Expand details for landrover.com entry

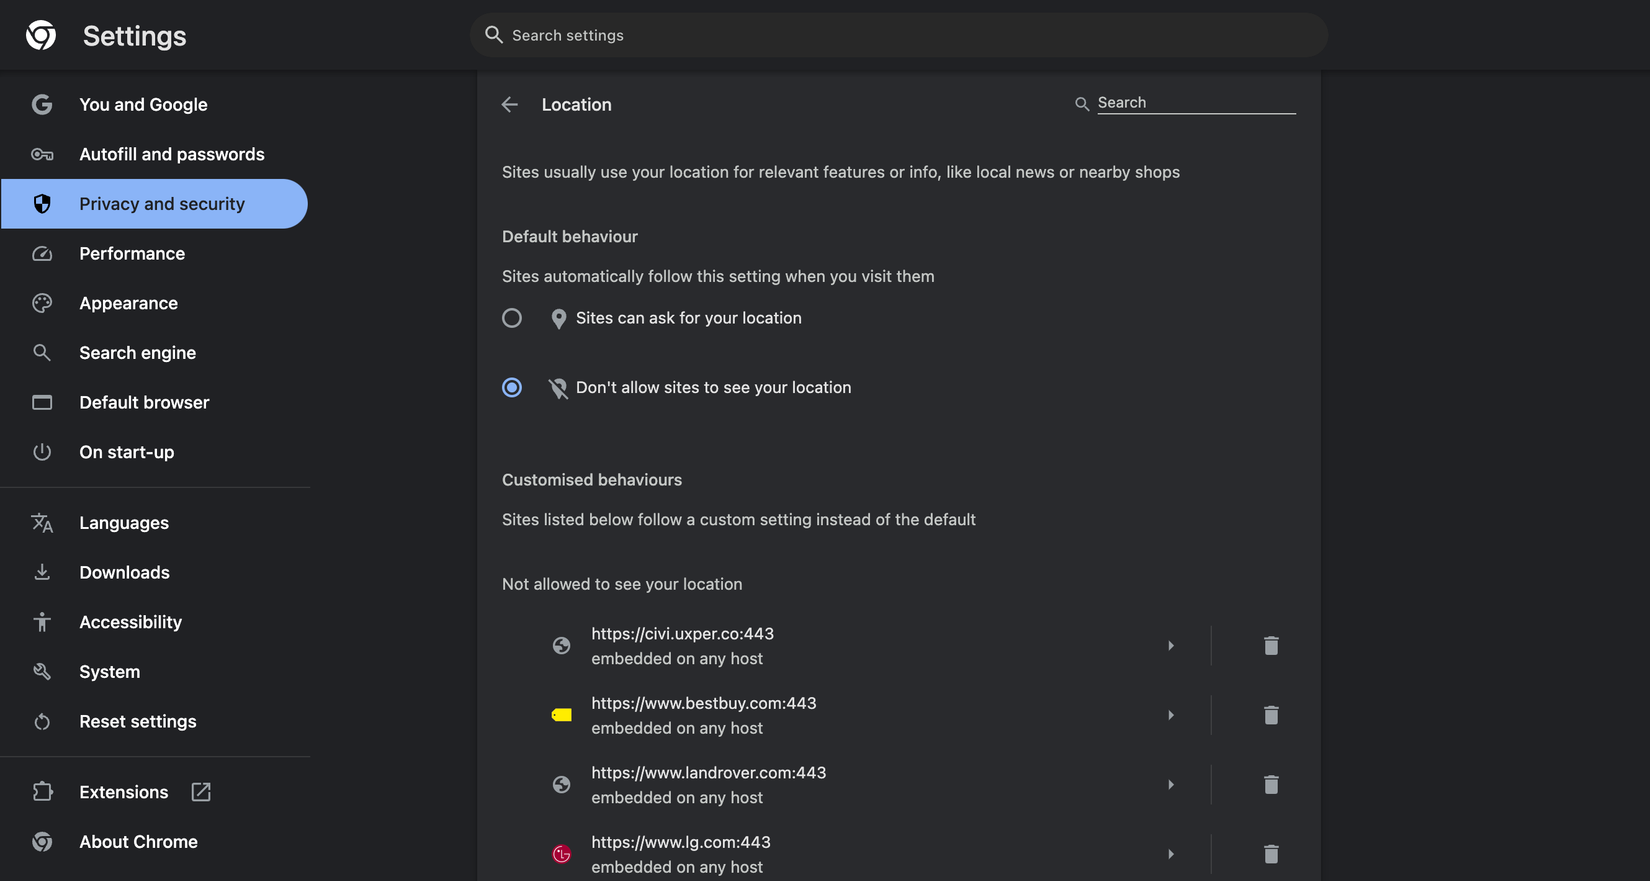tap(1171, 785)
